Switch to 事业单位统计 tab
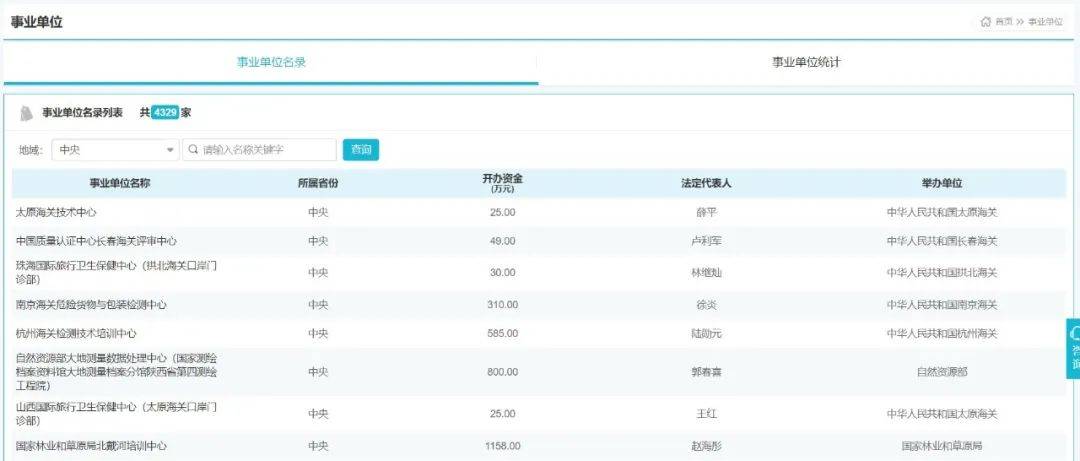 pos(806,62)
